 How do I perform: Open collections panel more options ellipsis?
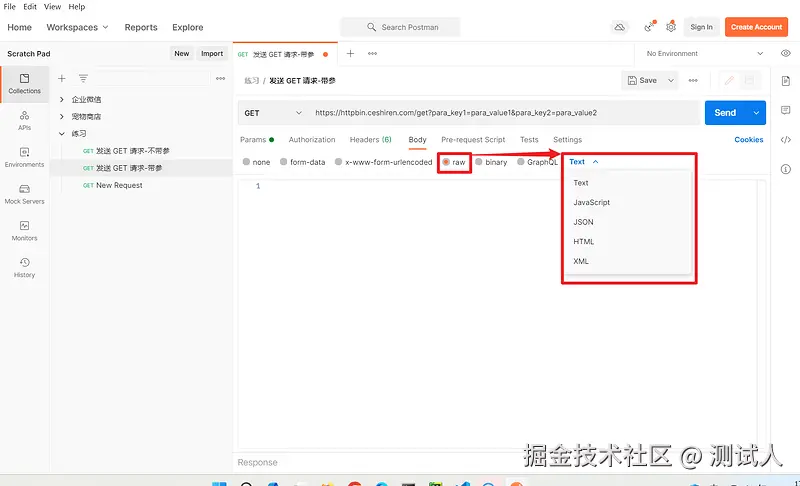coord(220,79)
